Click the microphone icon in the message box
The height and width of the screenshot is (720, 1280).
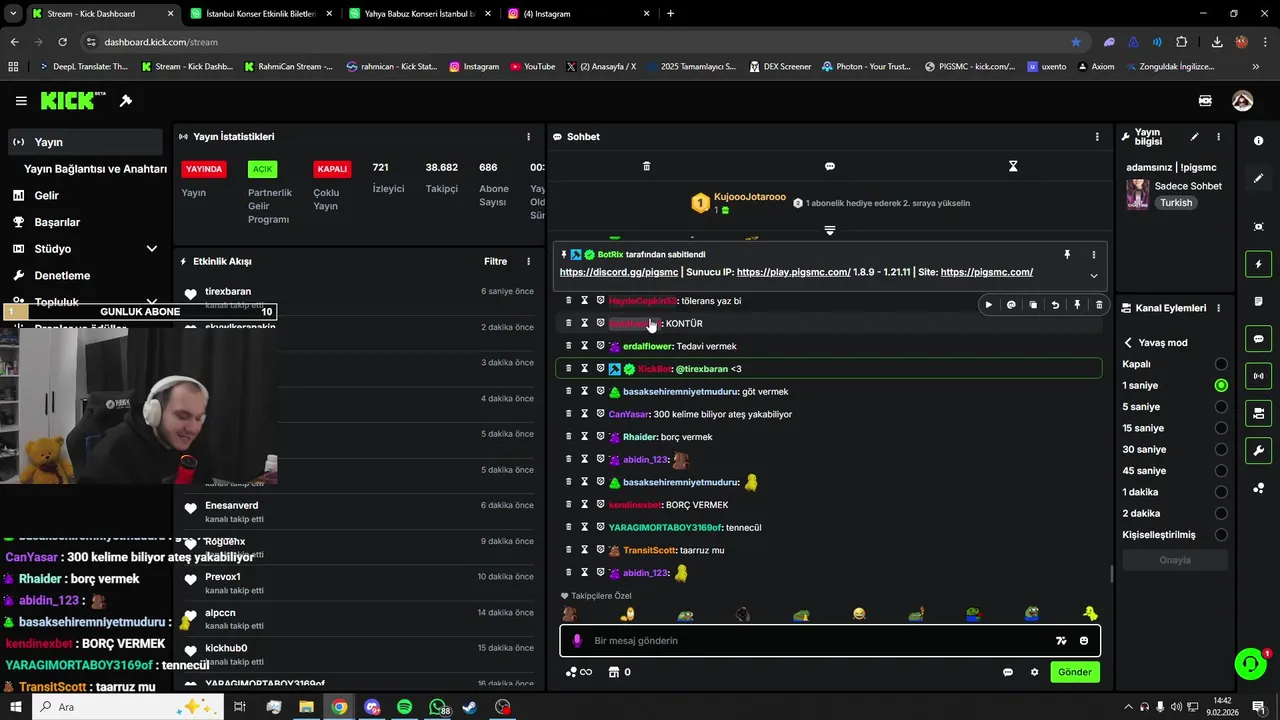577,641
